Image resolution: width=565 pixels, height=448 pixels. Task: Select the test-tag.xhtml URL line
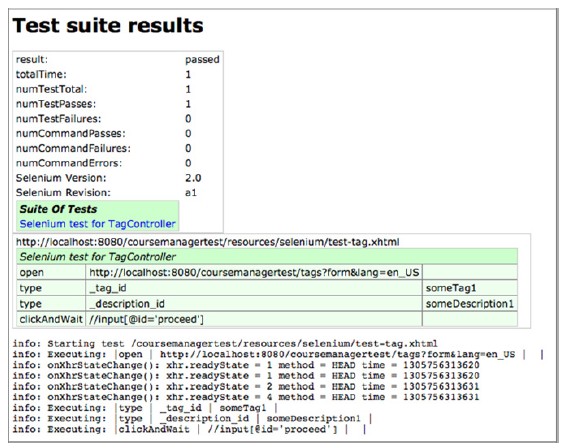[208, 242]
